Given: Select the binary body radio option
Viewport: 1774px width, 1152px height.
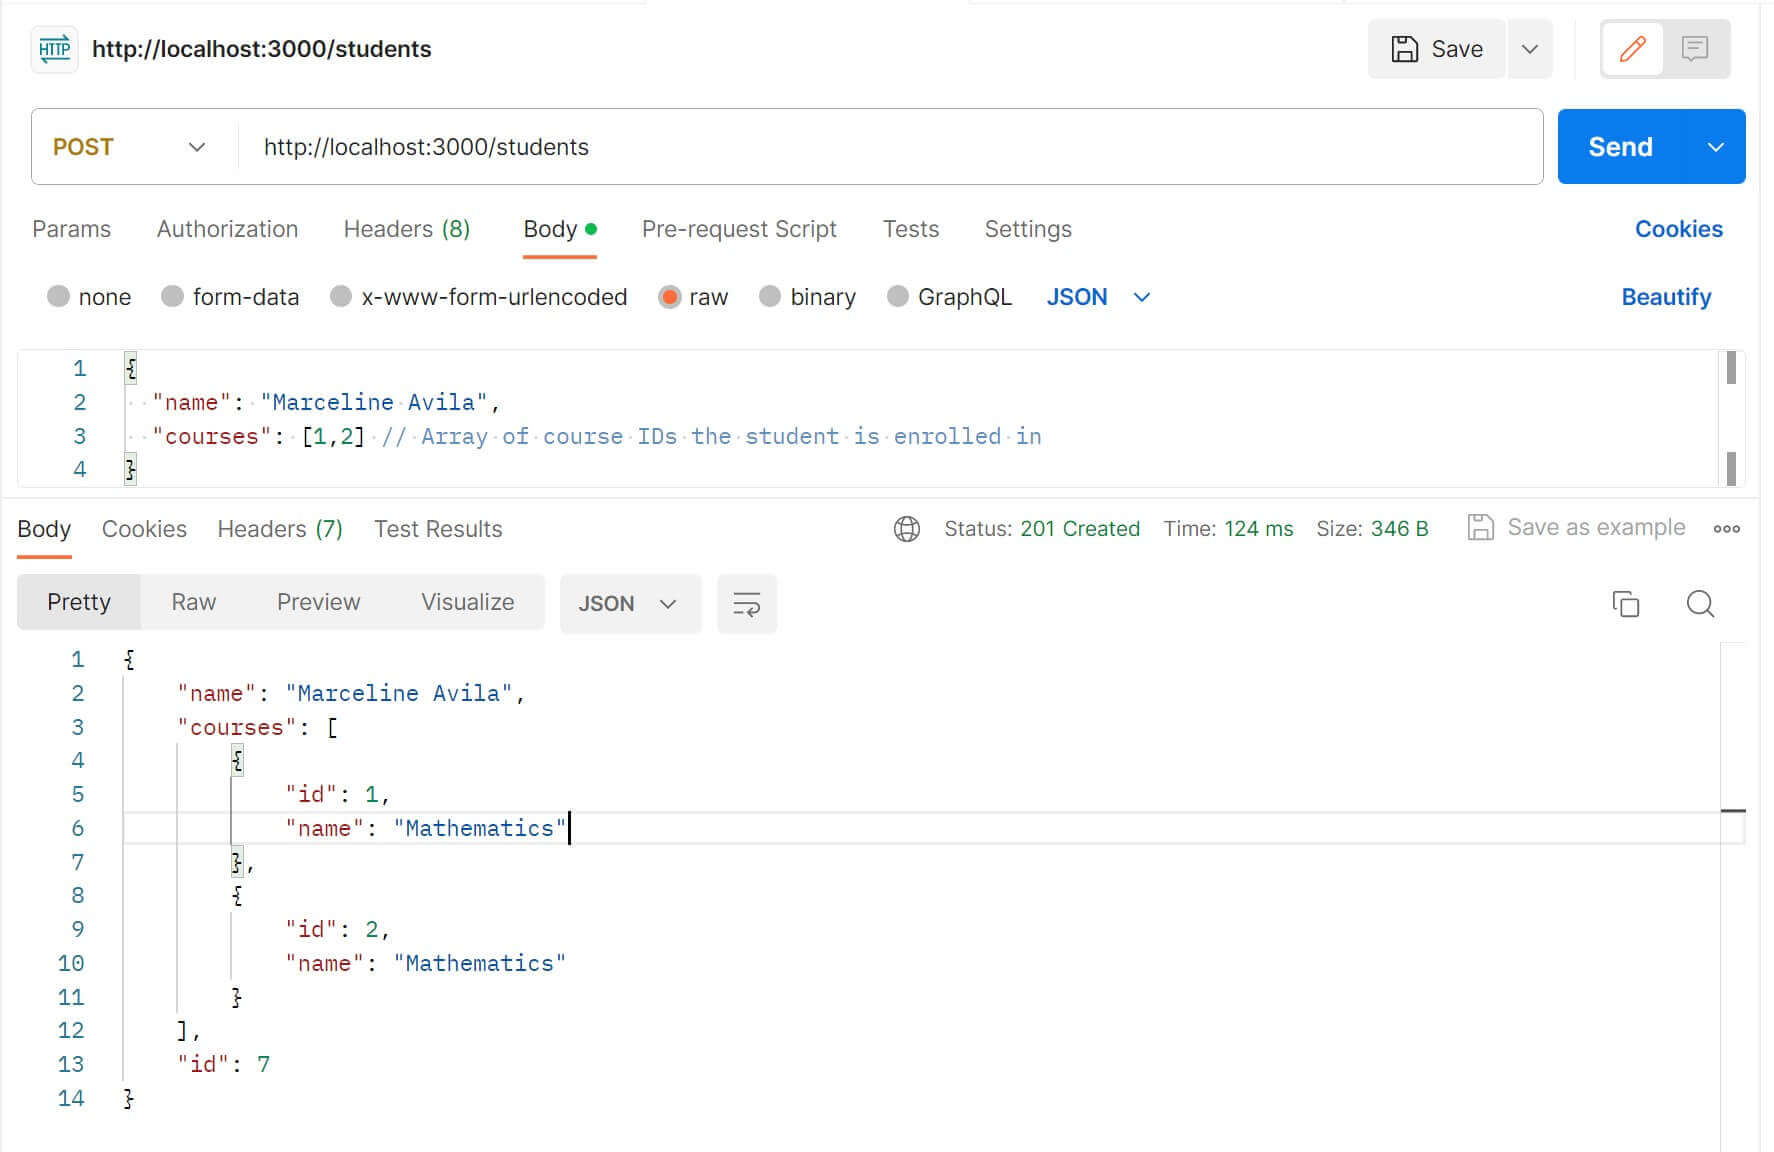Looking at the screenshot, I should [769, 297].
